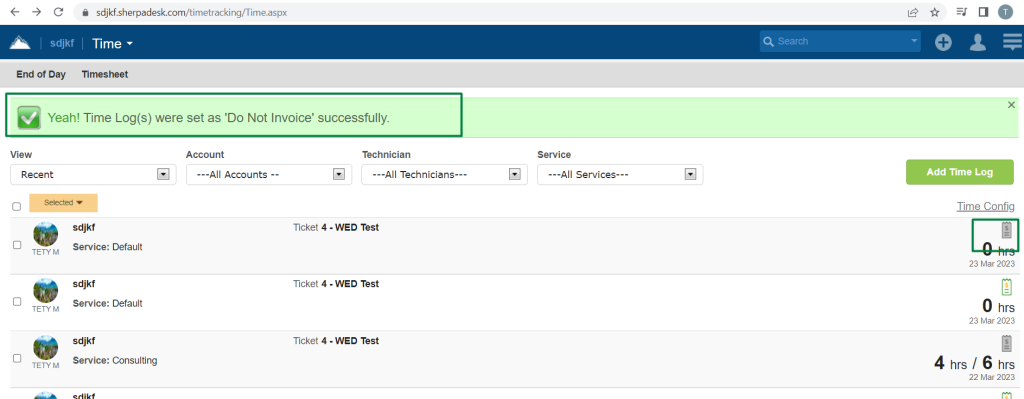Click the Service: Consulting text
The image size is (1024, 399).
[115, 360]
